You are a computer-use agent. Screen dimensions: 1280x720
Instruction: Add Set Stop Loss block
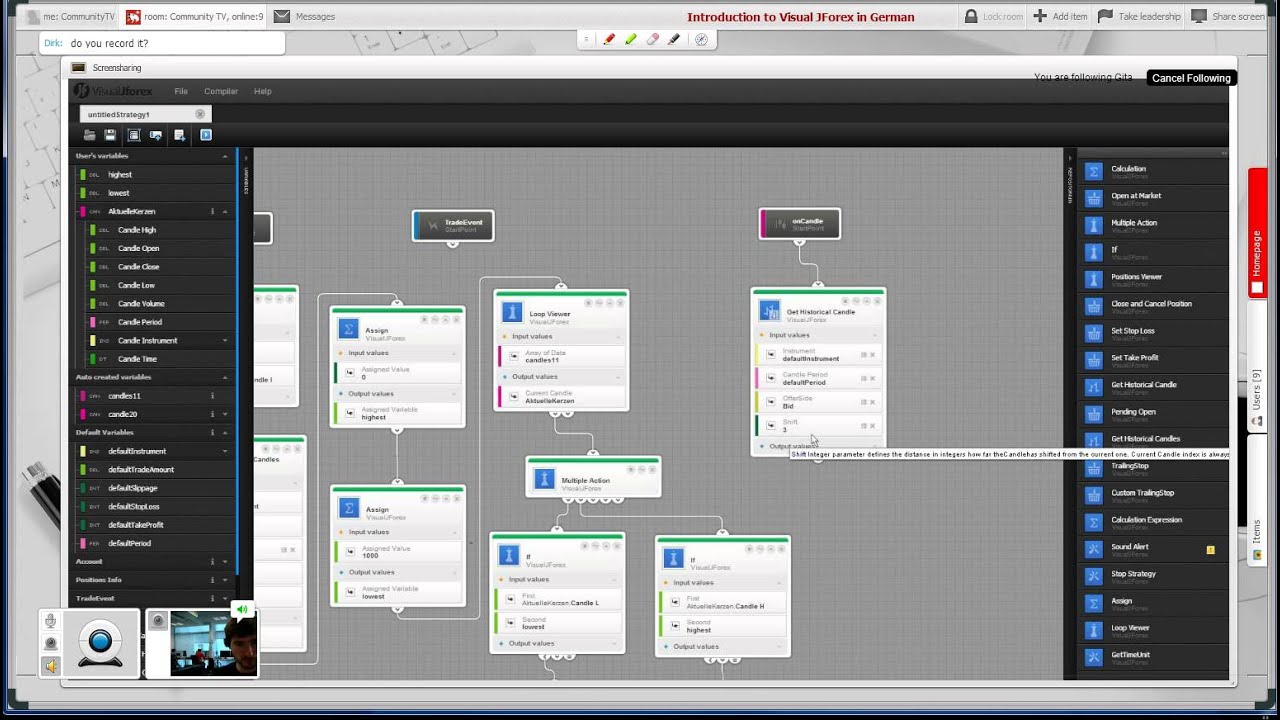[x=1153, y=333]
